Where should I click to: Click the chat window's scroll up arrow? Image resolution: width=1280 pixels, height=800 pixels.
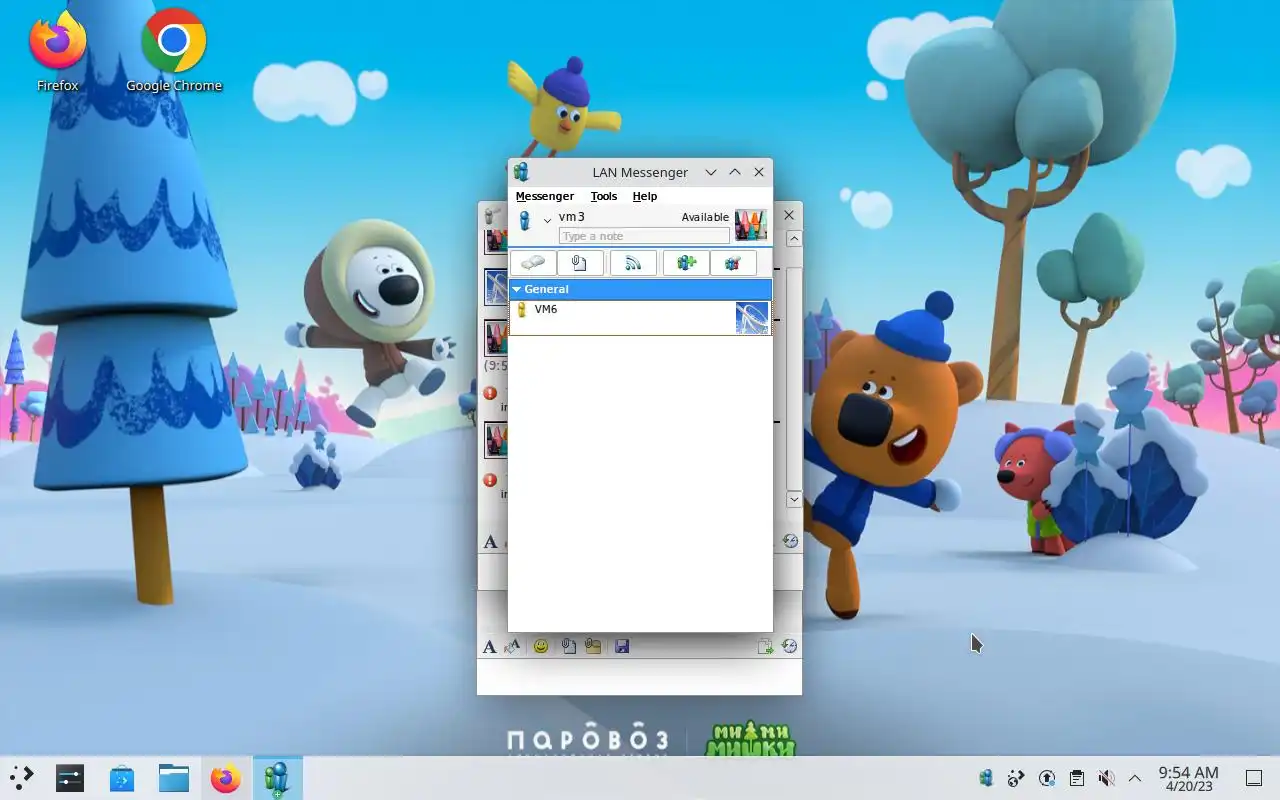coord(794,239)
